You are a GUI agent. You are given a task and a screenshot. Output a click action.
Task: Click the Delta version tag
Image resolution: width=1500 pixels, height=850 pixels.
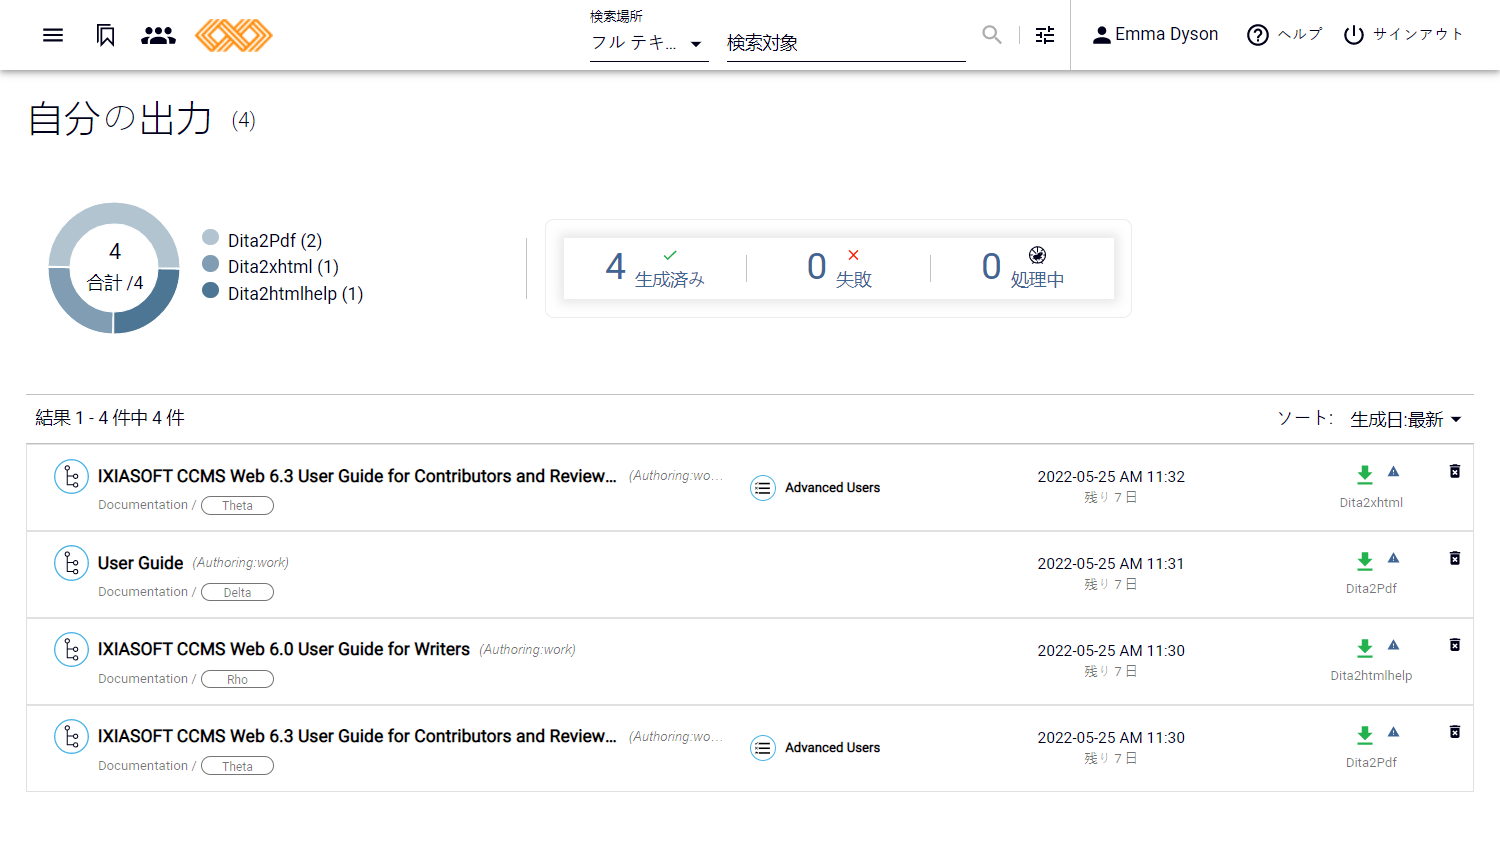[237, 592]
